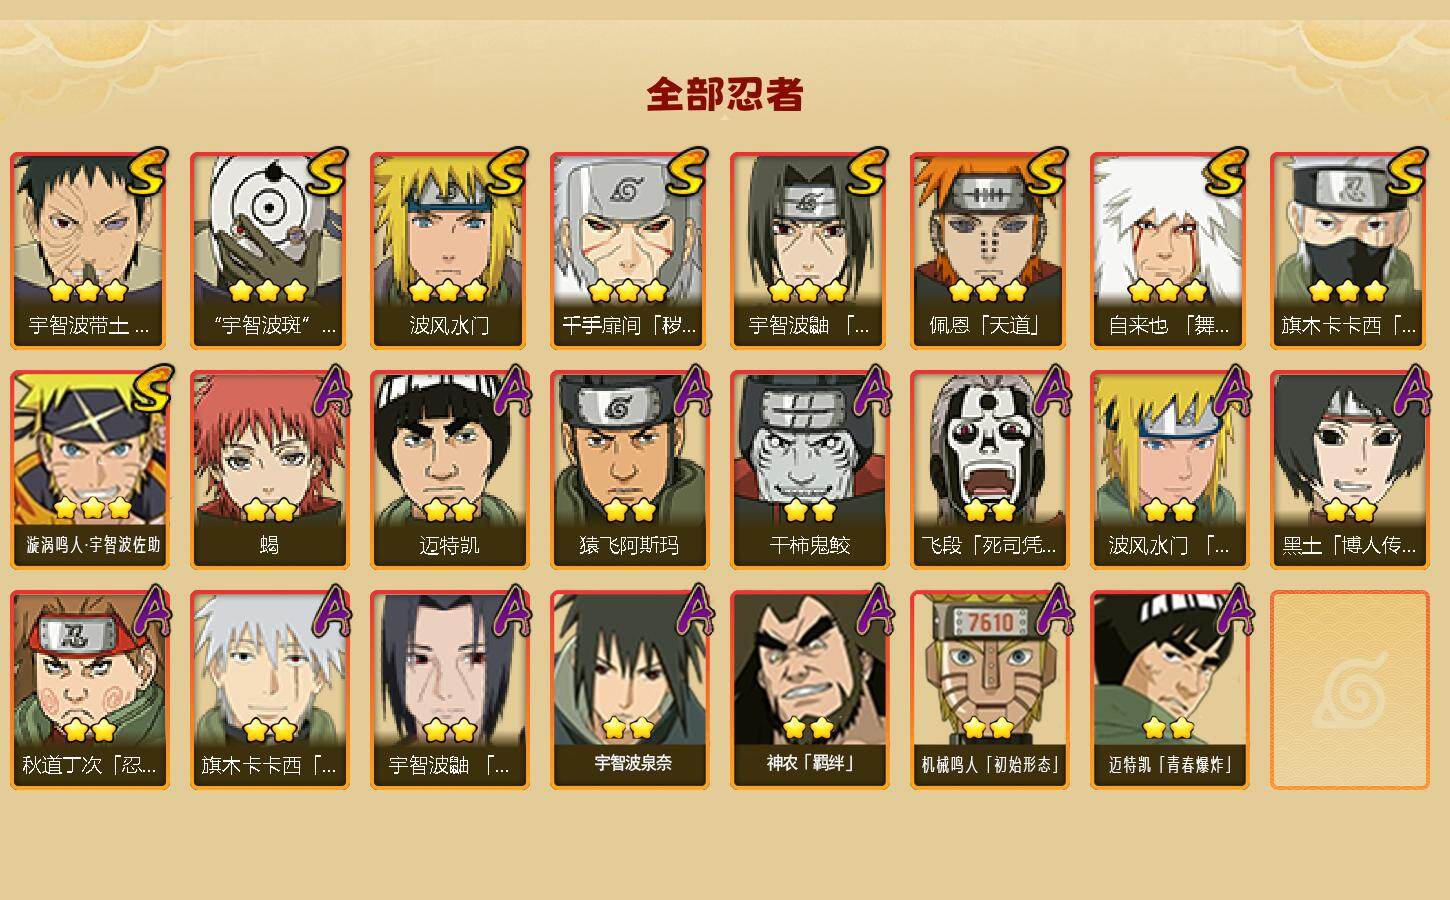
Task: Select the 干柿鬼鲛 shark-face card
Action: click(x=810, y=470)
